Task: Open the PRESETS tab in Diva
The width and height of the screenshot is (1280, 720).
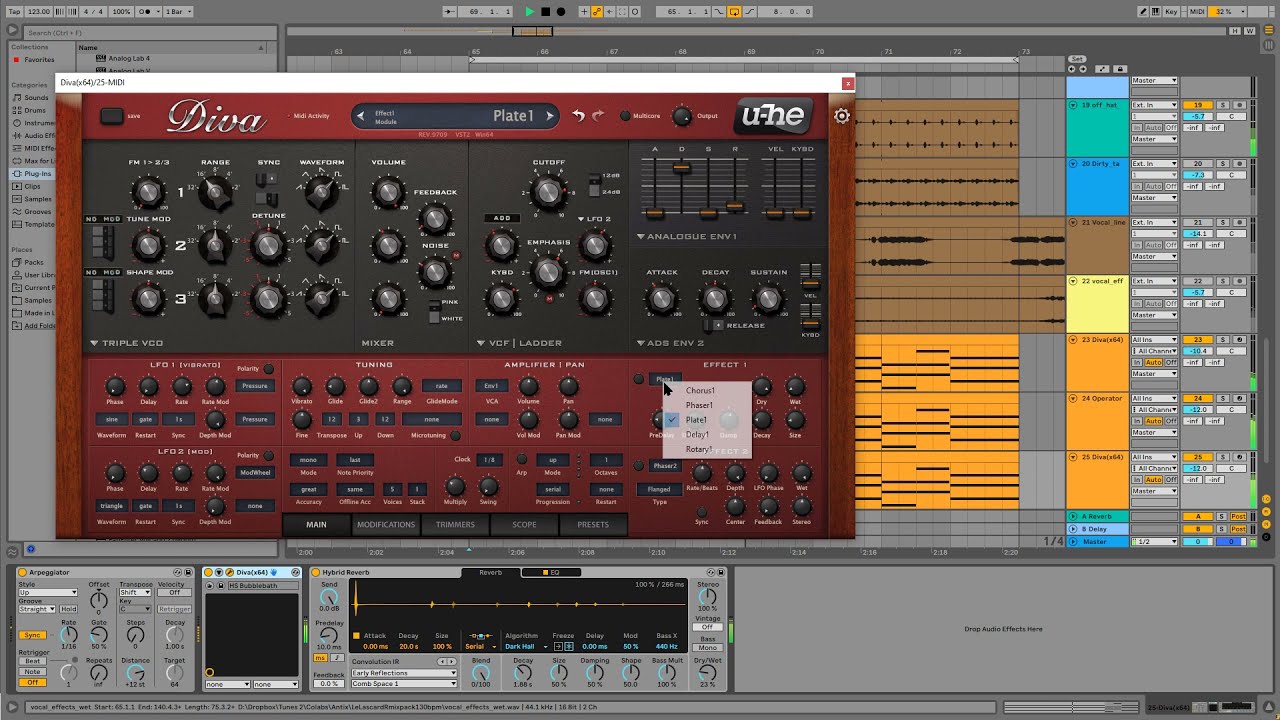Action: [593, 524]
